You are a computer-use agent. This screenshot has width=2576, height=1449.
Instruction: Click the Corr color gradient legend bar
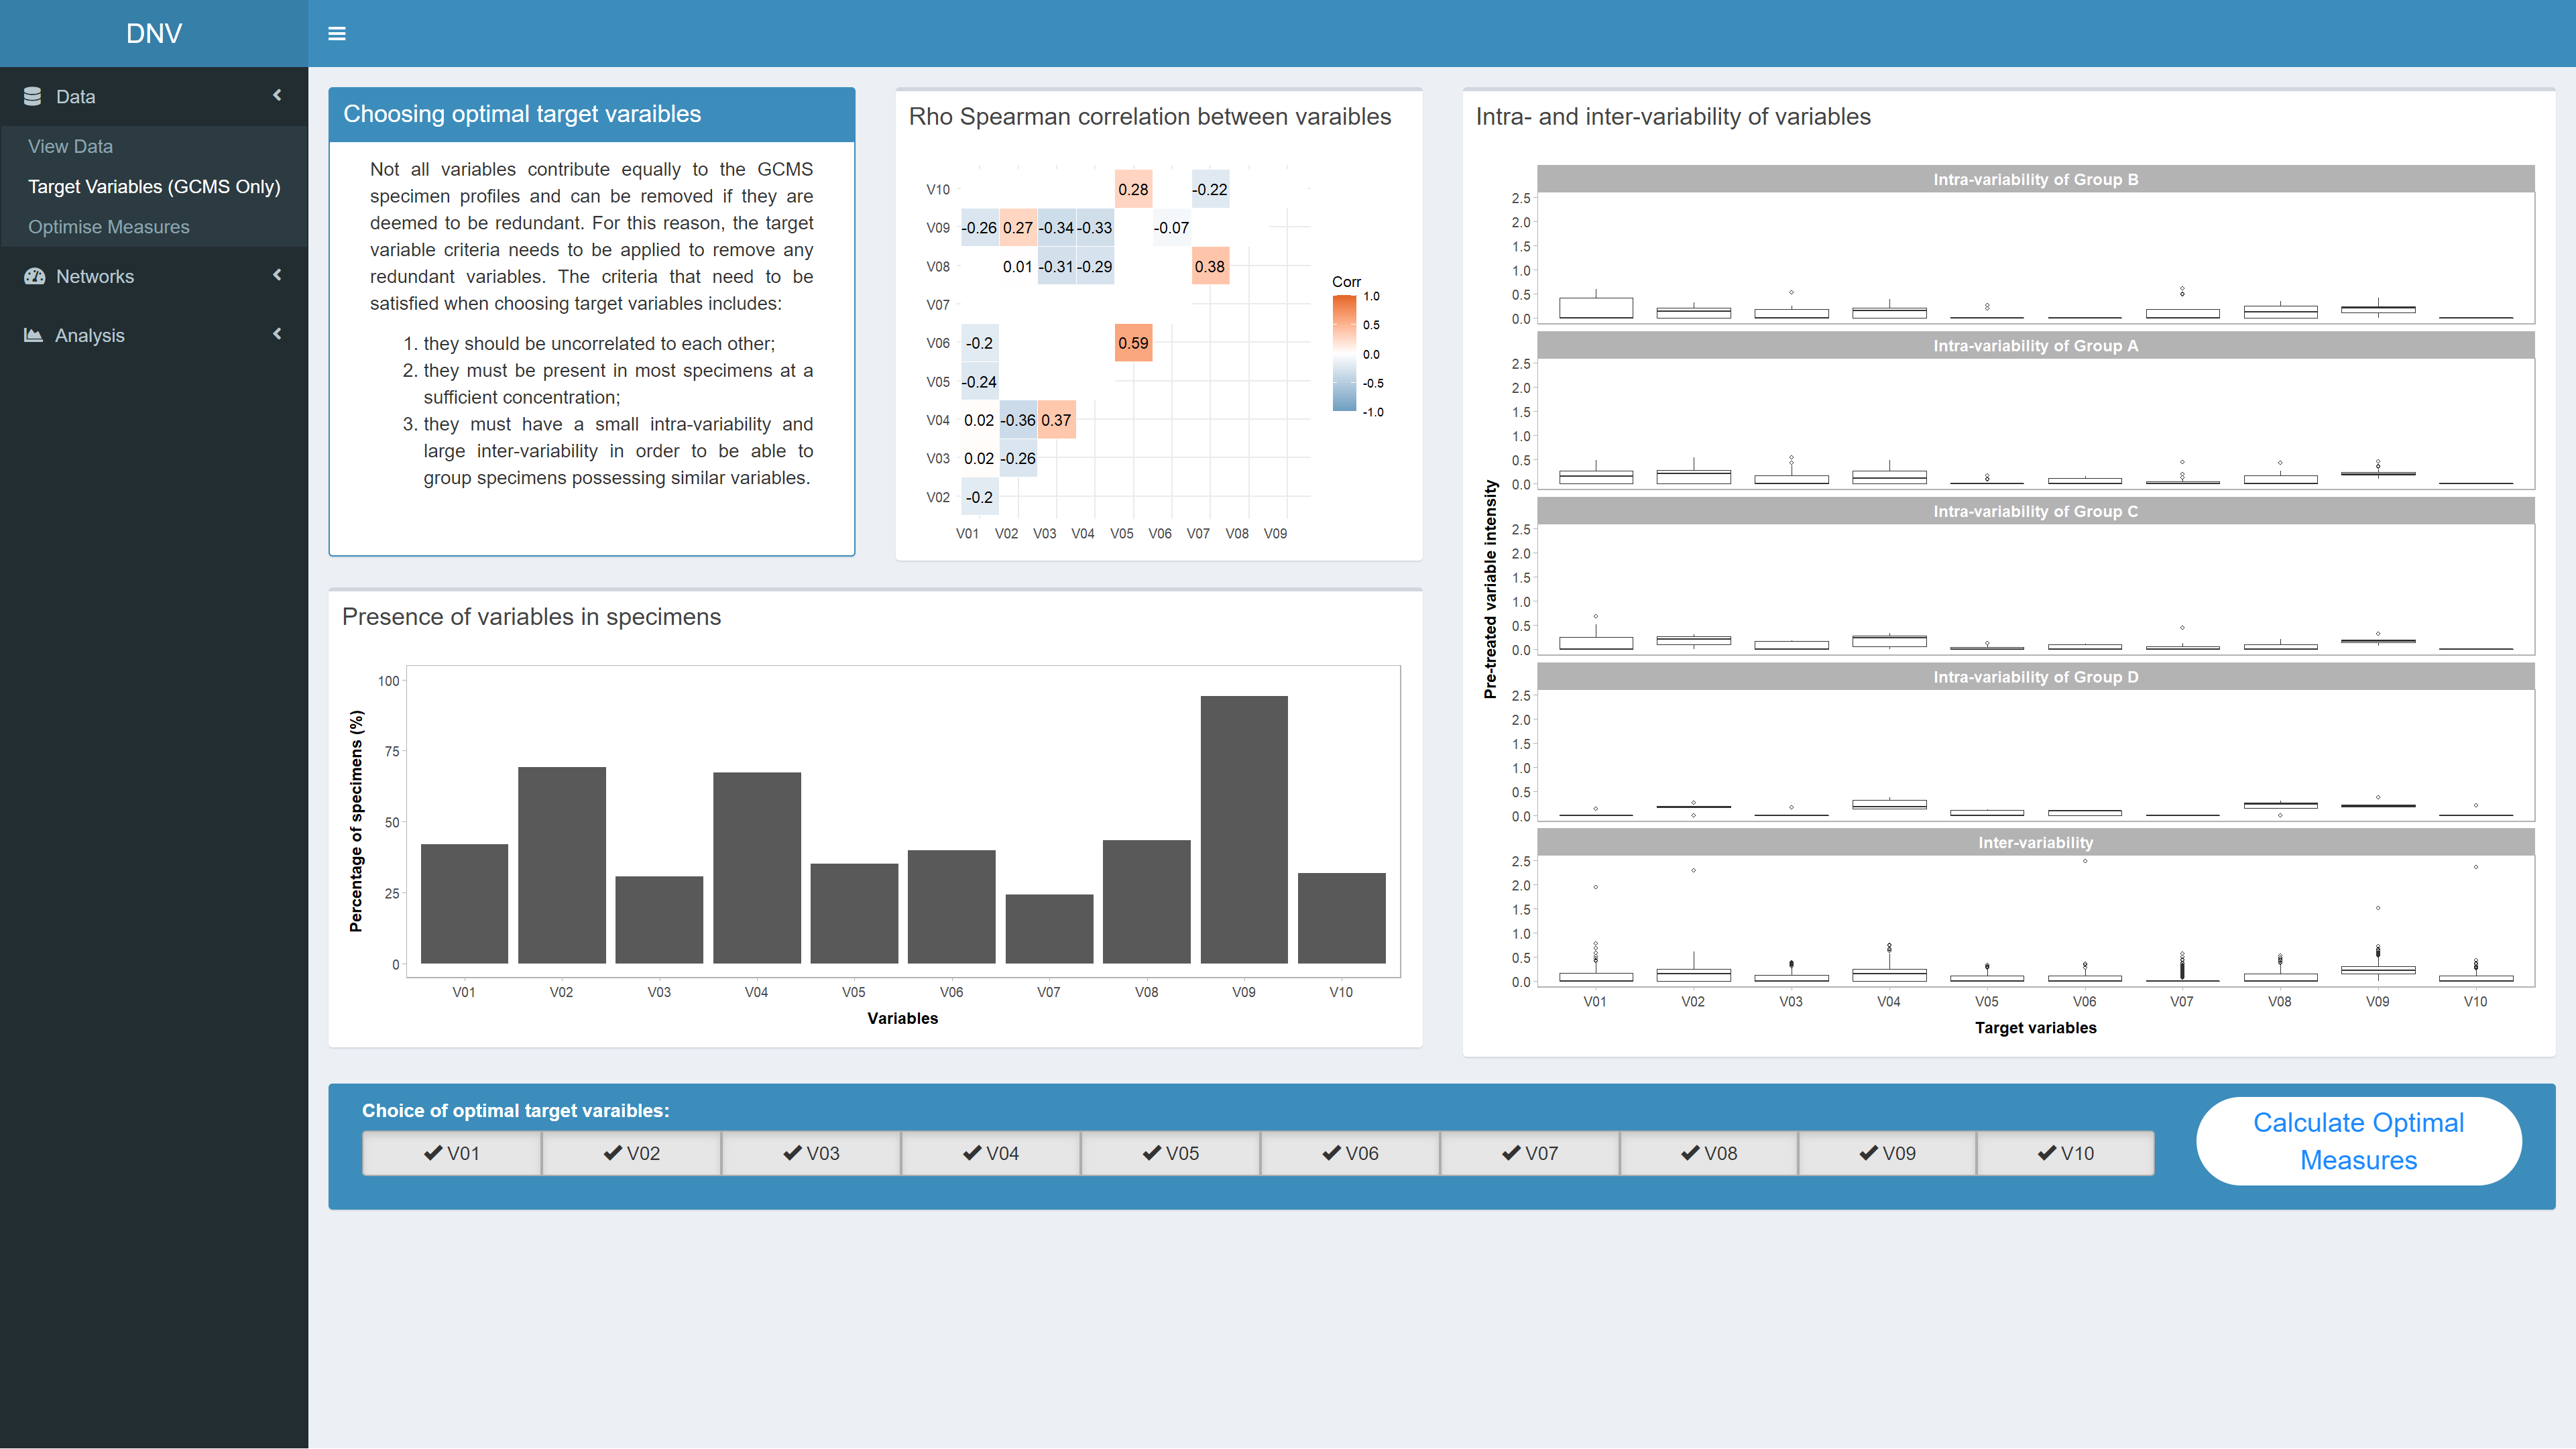pyautogui.click(x=1344, y=353)
